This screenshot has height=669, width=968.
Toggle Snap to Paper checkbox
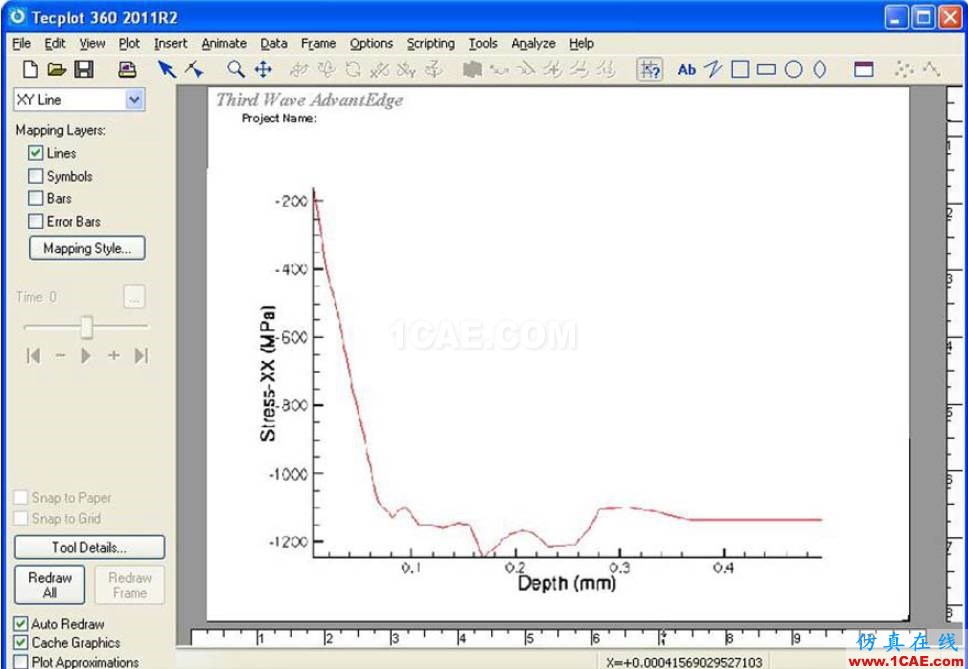[21, 497]
